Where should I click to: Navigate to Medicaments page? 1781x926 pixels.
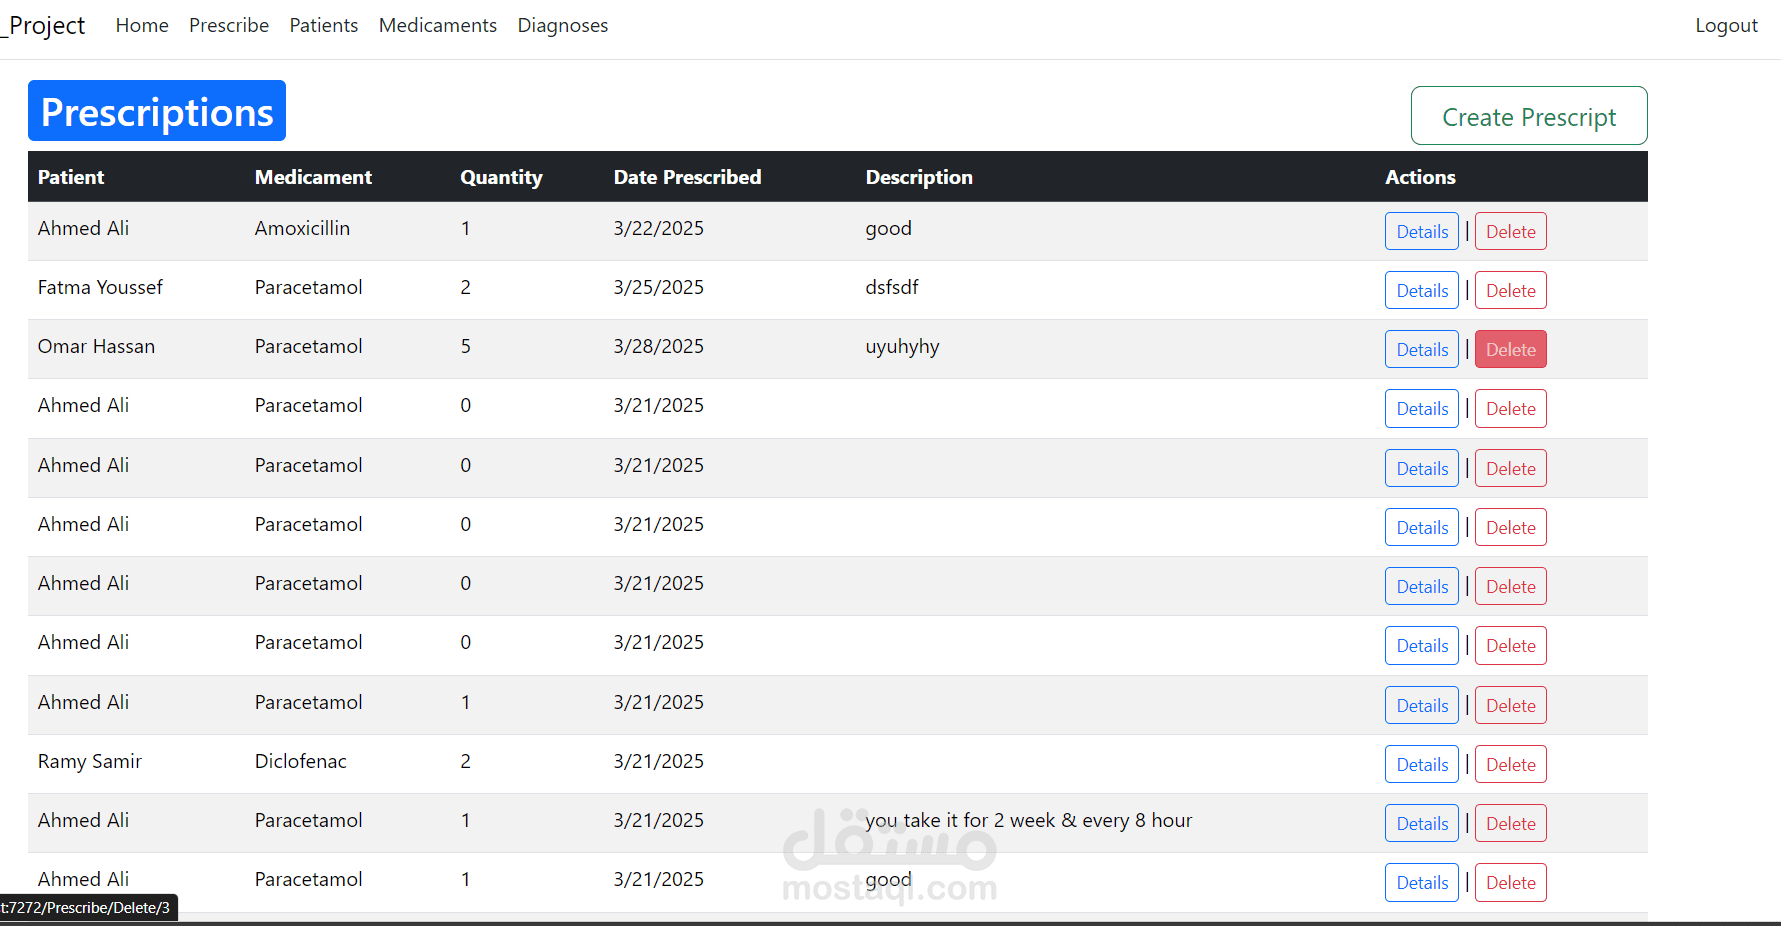tap(437, 25)
